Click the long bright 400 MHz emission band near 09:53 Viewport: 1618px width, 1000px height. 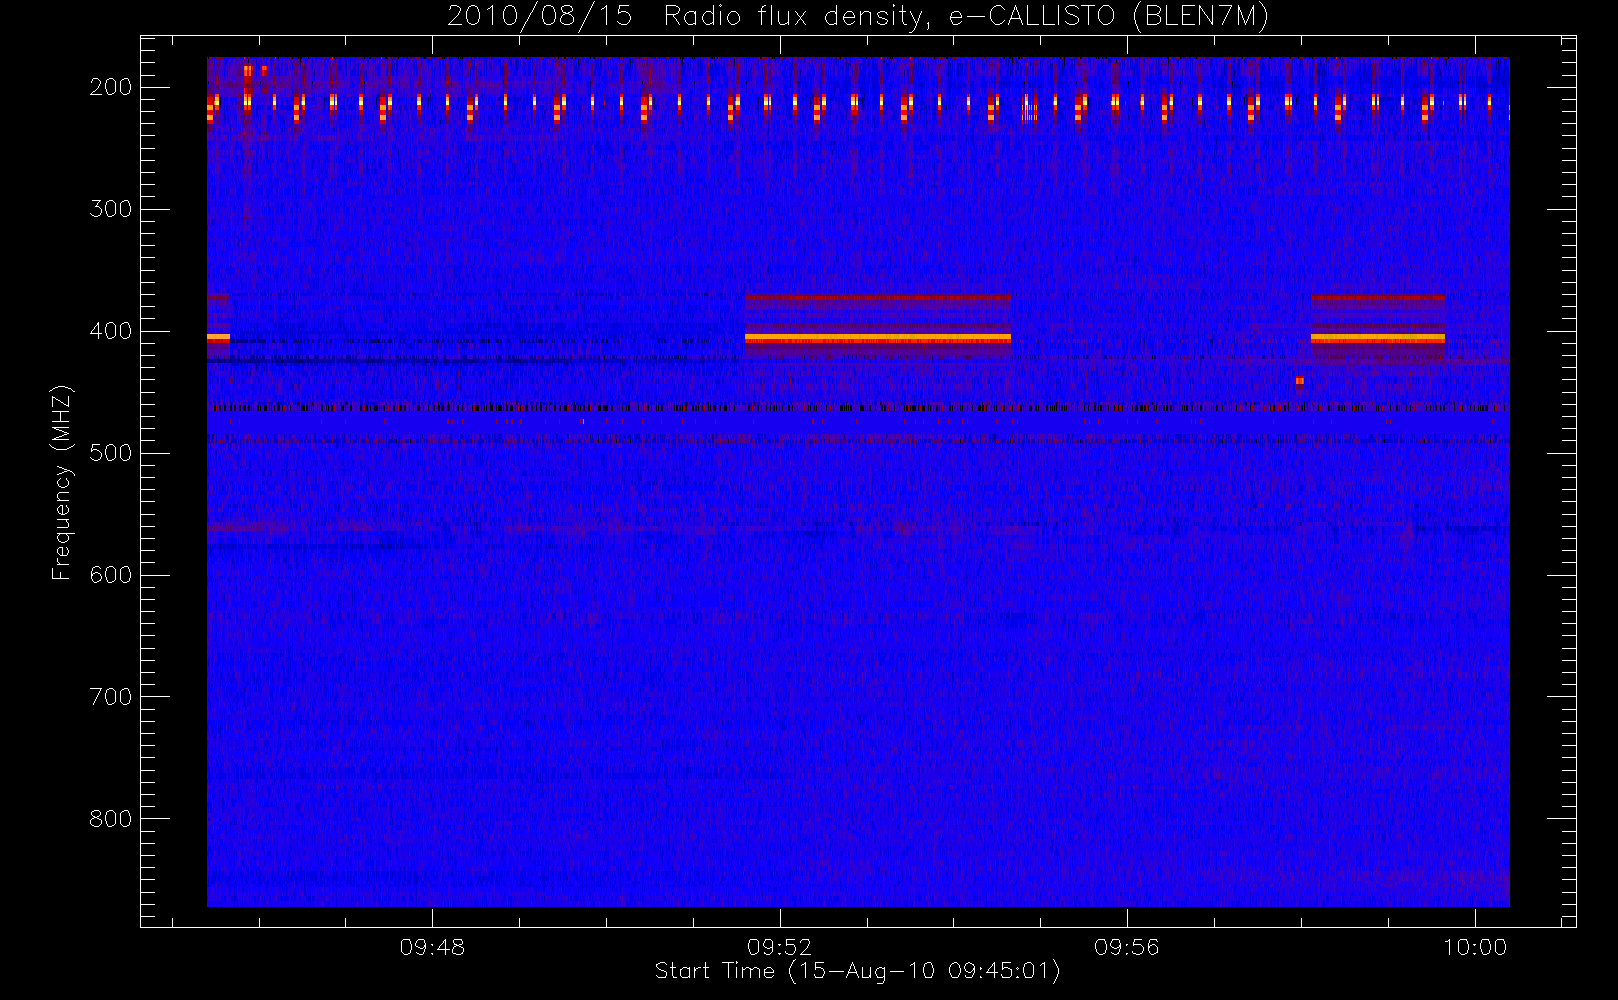tap(878, 338)
